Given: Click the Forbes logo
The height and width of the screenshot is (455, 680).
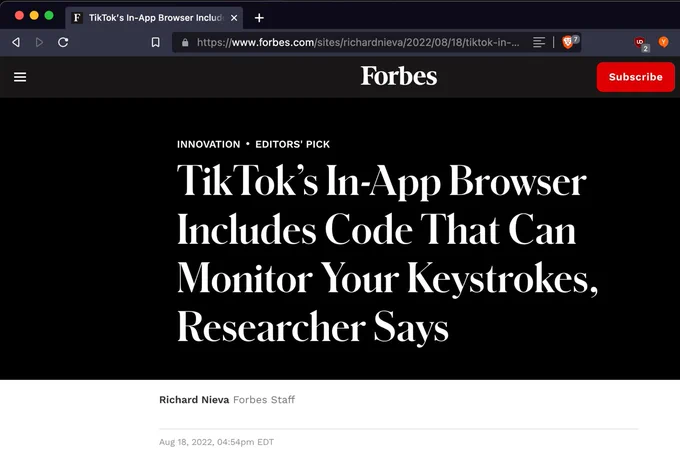Looking at the screenshot, I should coord(399,76).
